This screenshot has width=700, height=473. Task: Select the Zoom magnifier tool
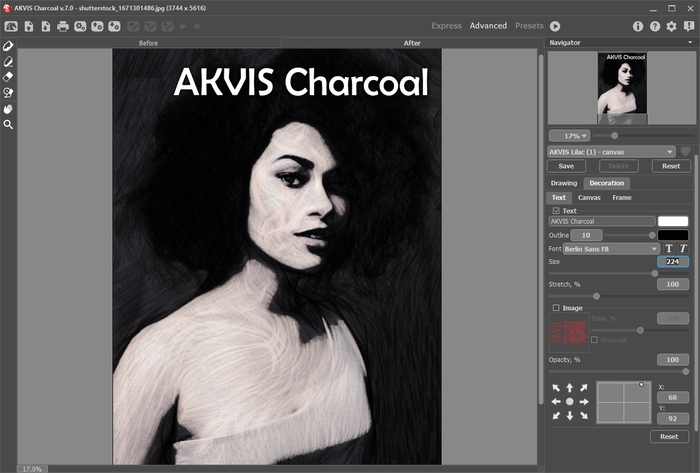[x=8, y=124]
